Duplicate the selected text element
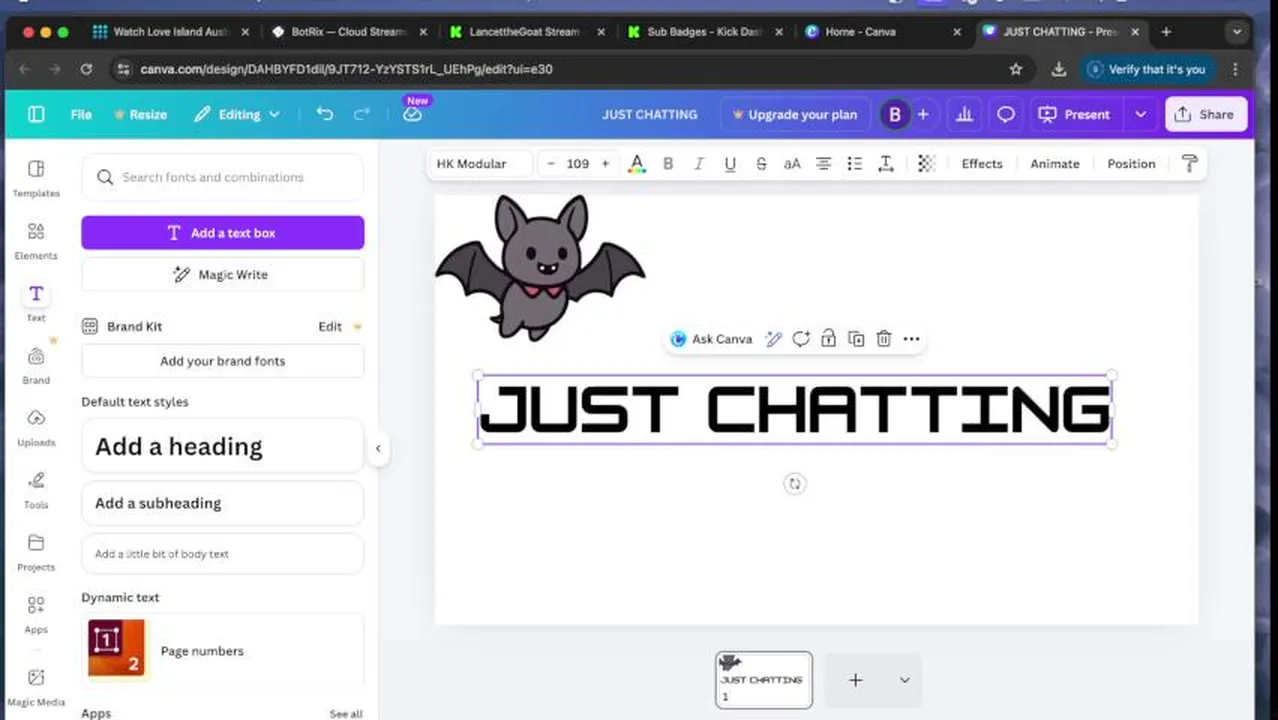The image size is (1278, 720). coord(856,339)
